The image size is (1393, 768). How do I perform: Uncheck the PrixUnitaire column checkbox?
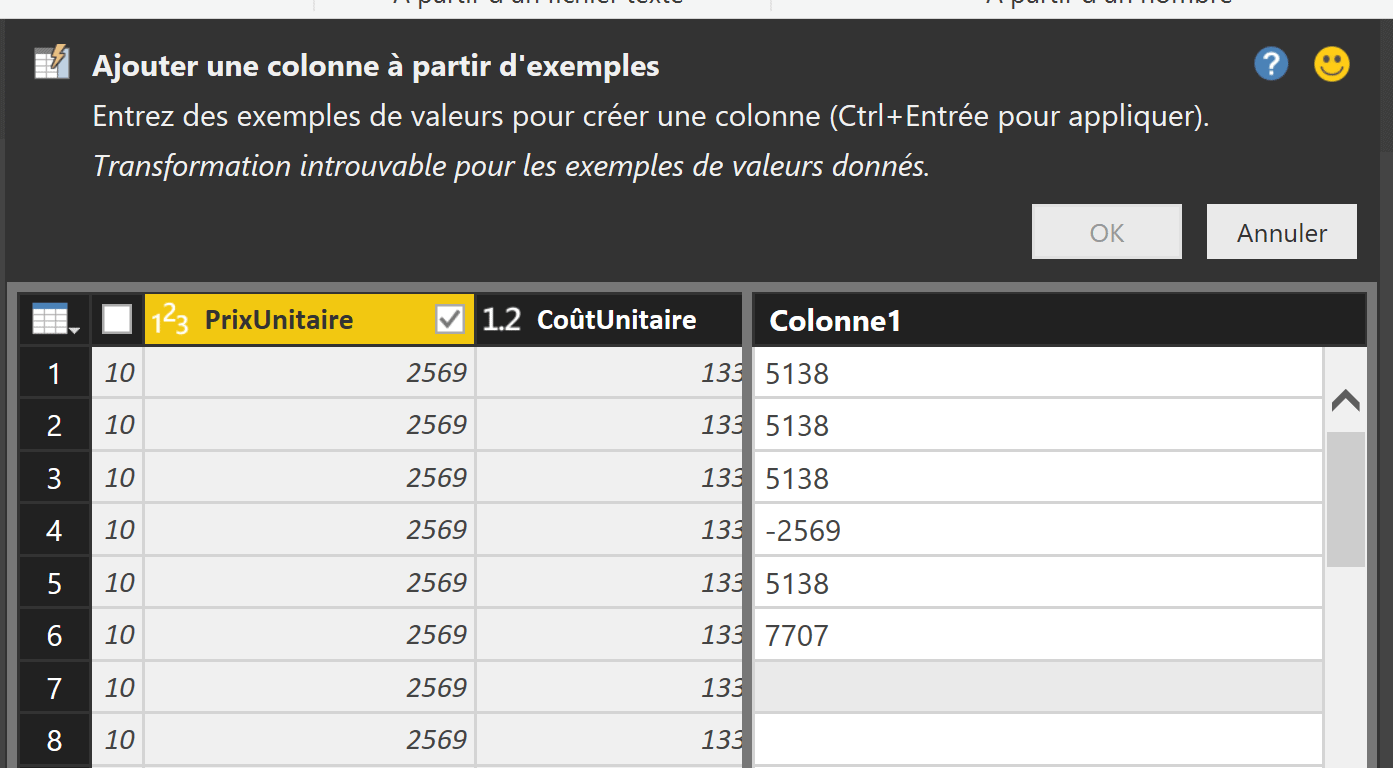tap(450, 319)
